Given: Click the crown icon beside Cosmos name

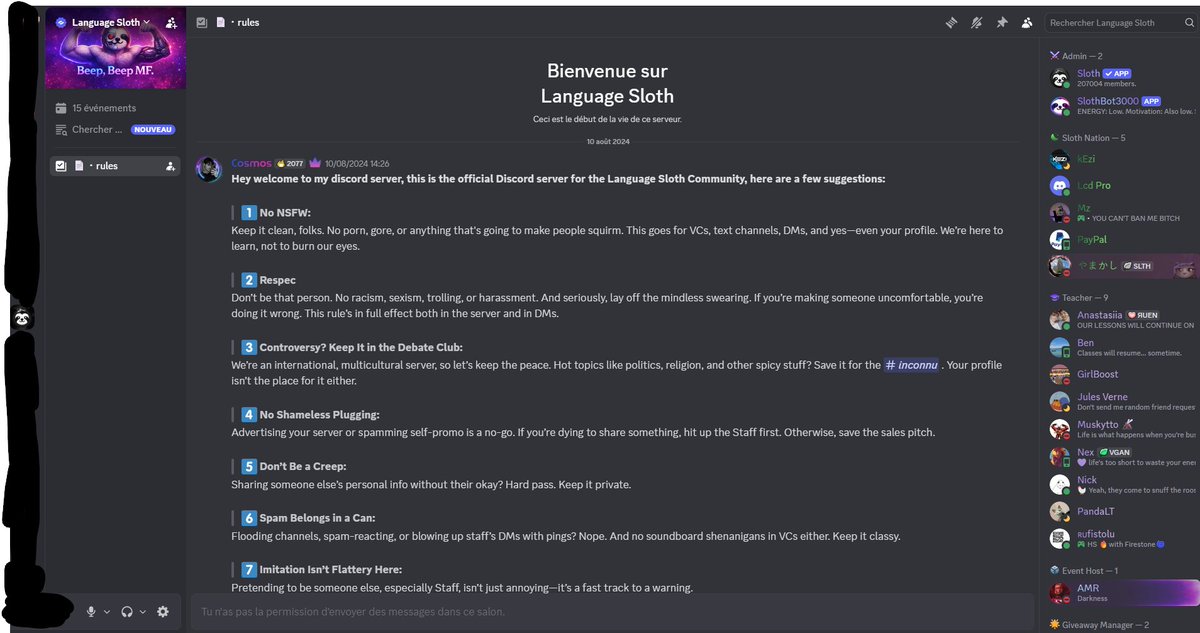Looking at the screenshot, I should [x=314, y=163].
